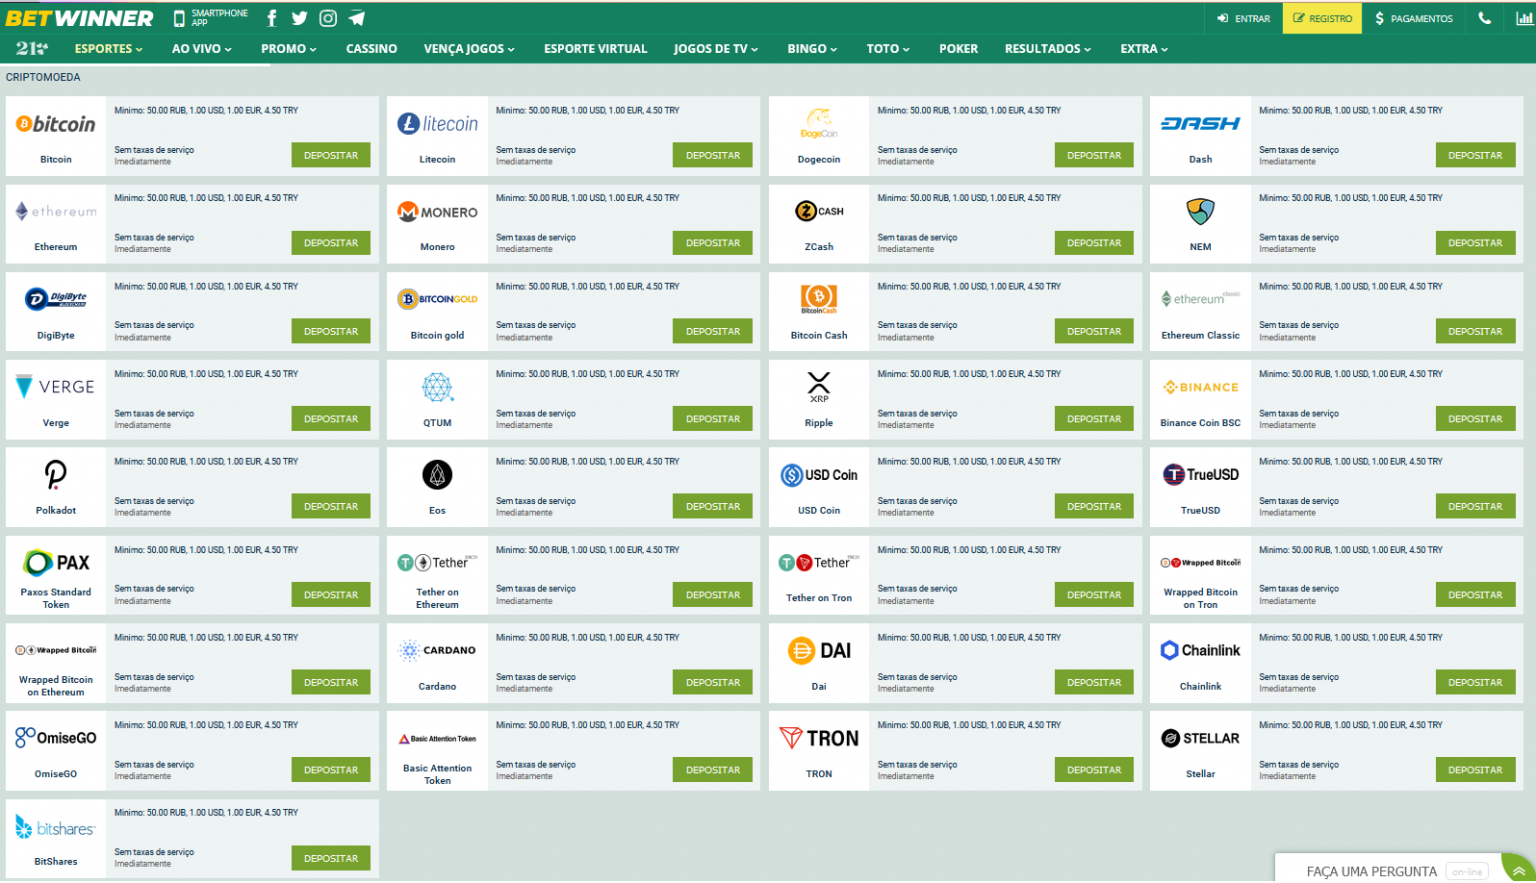Click Depositar for Basic Attention Token
1536x883 pixels.
click(x=713, y=770)
